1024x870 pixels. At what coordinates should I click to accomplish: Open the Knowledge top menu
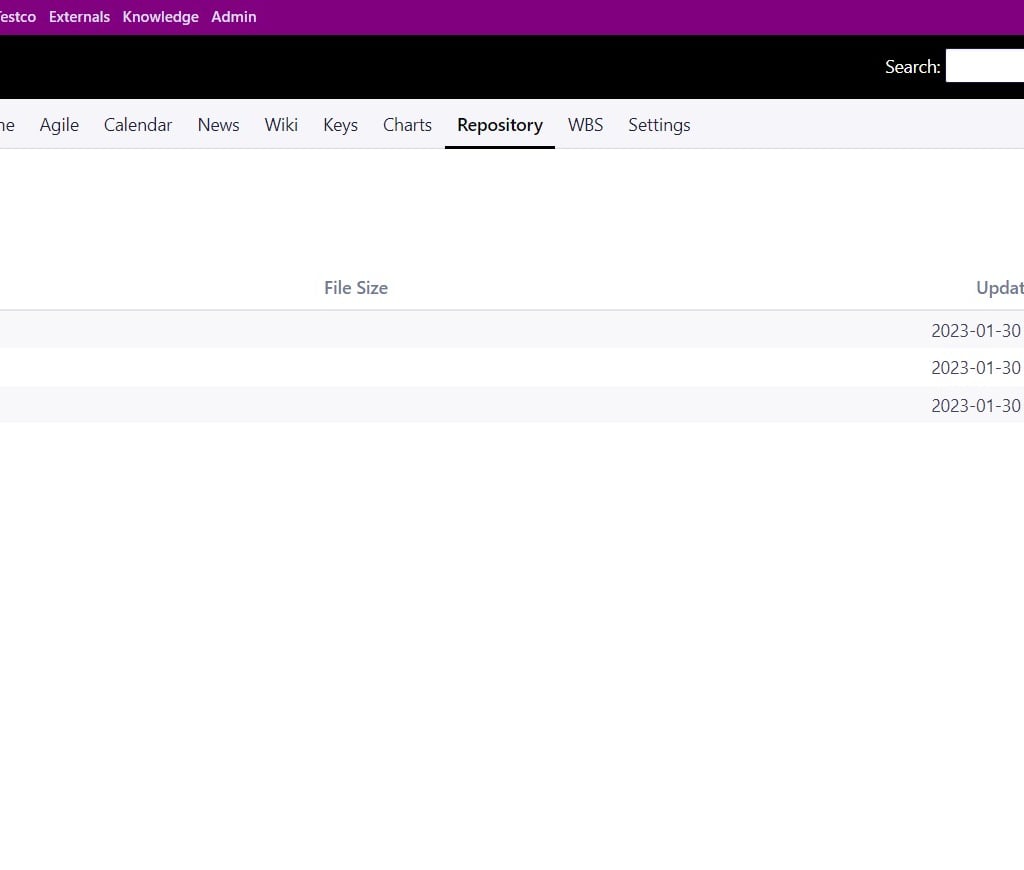pyautogui.click(x=161, y=17)
